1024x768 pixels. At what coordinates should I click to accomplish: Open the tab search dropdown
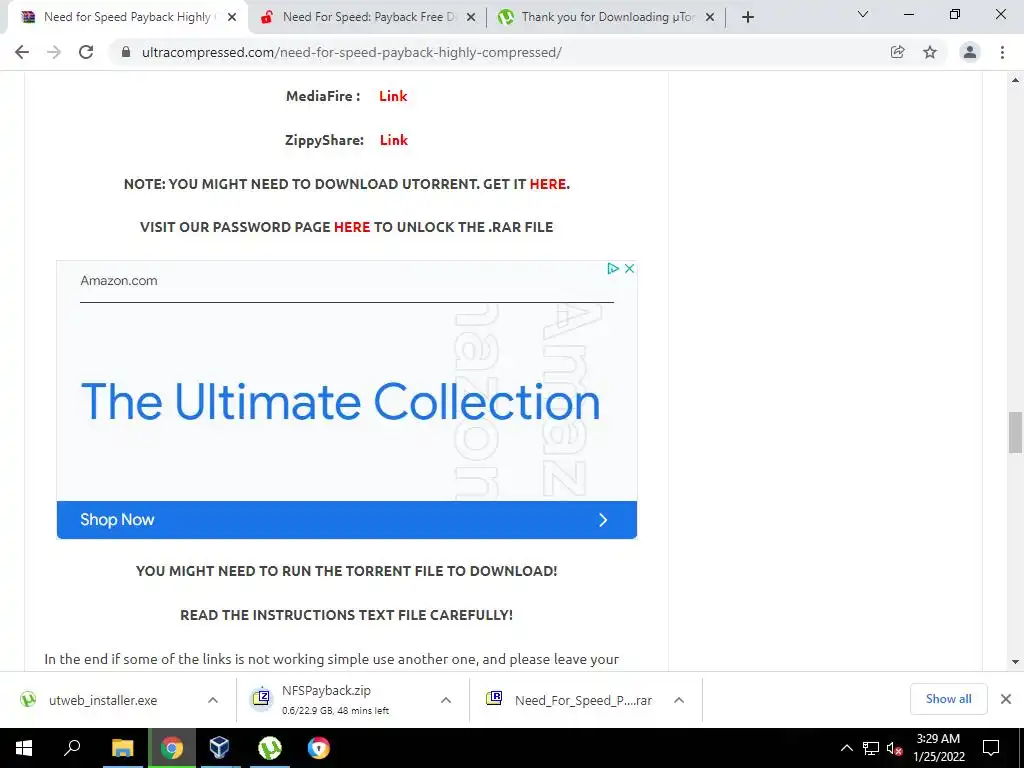pyautogui.click(x=863, y=14)
